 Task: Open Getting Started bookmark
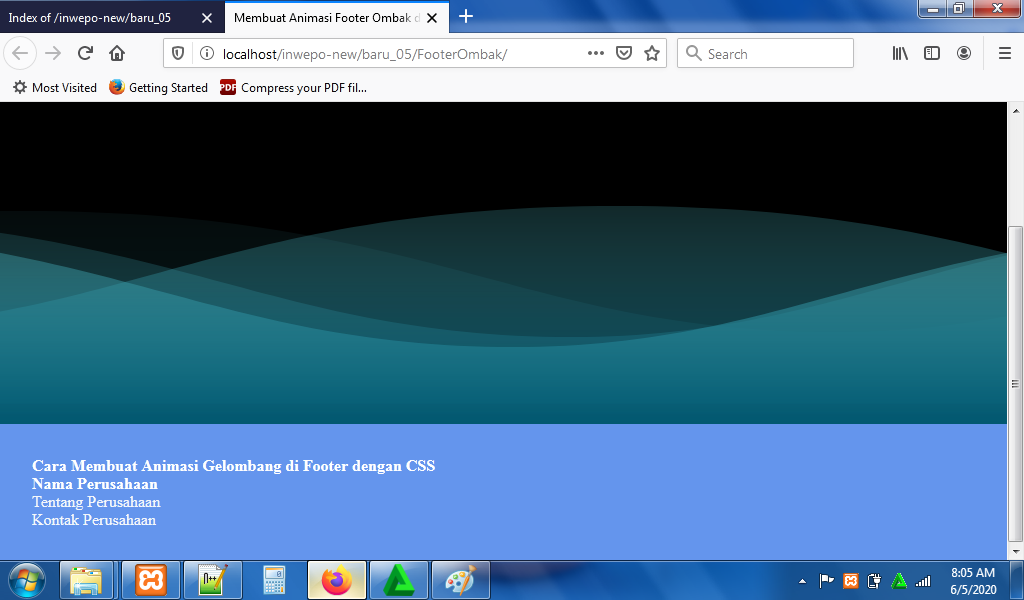(158, 87)
